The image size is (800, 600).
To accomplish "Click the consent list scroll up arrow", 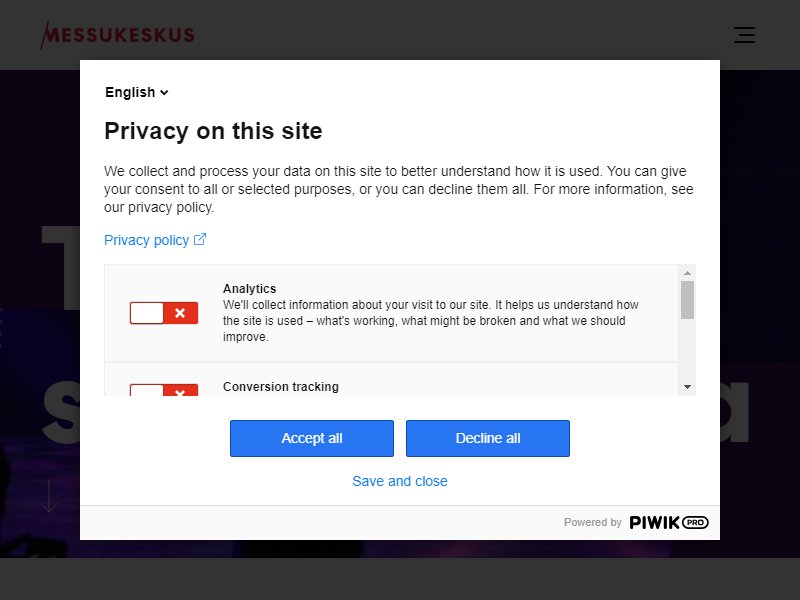I will click(x=687, y=273).
